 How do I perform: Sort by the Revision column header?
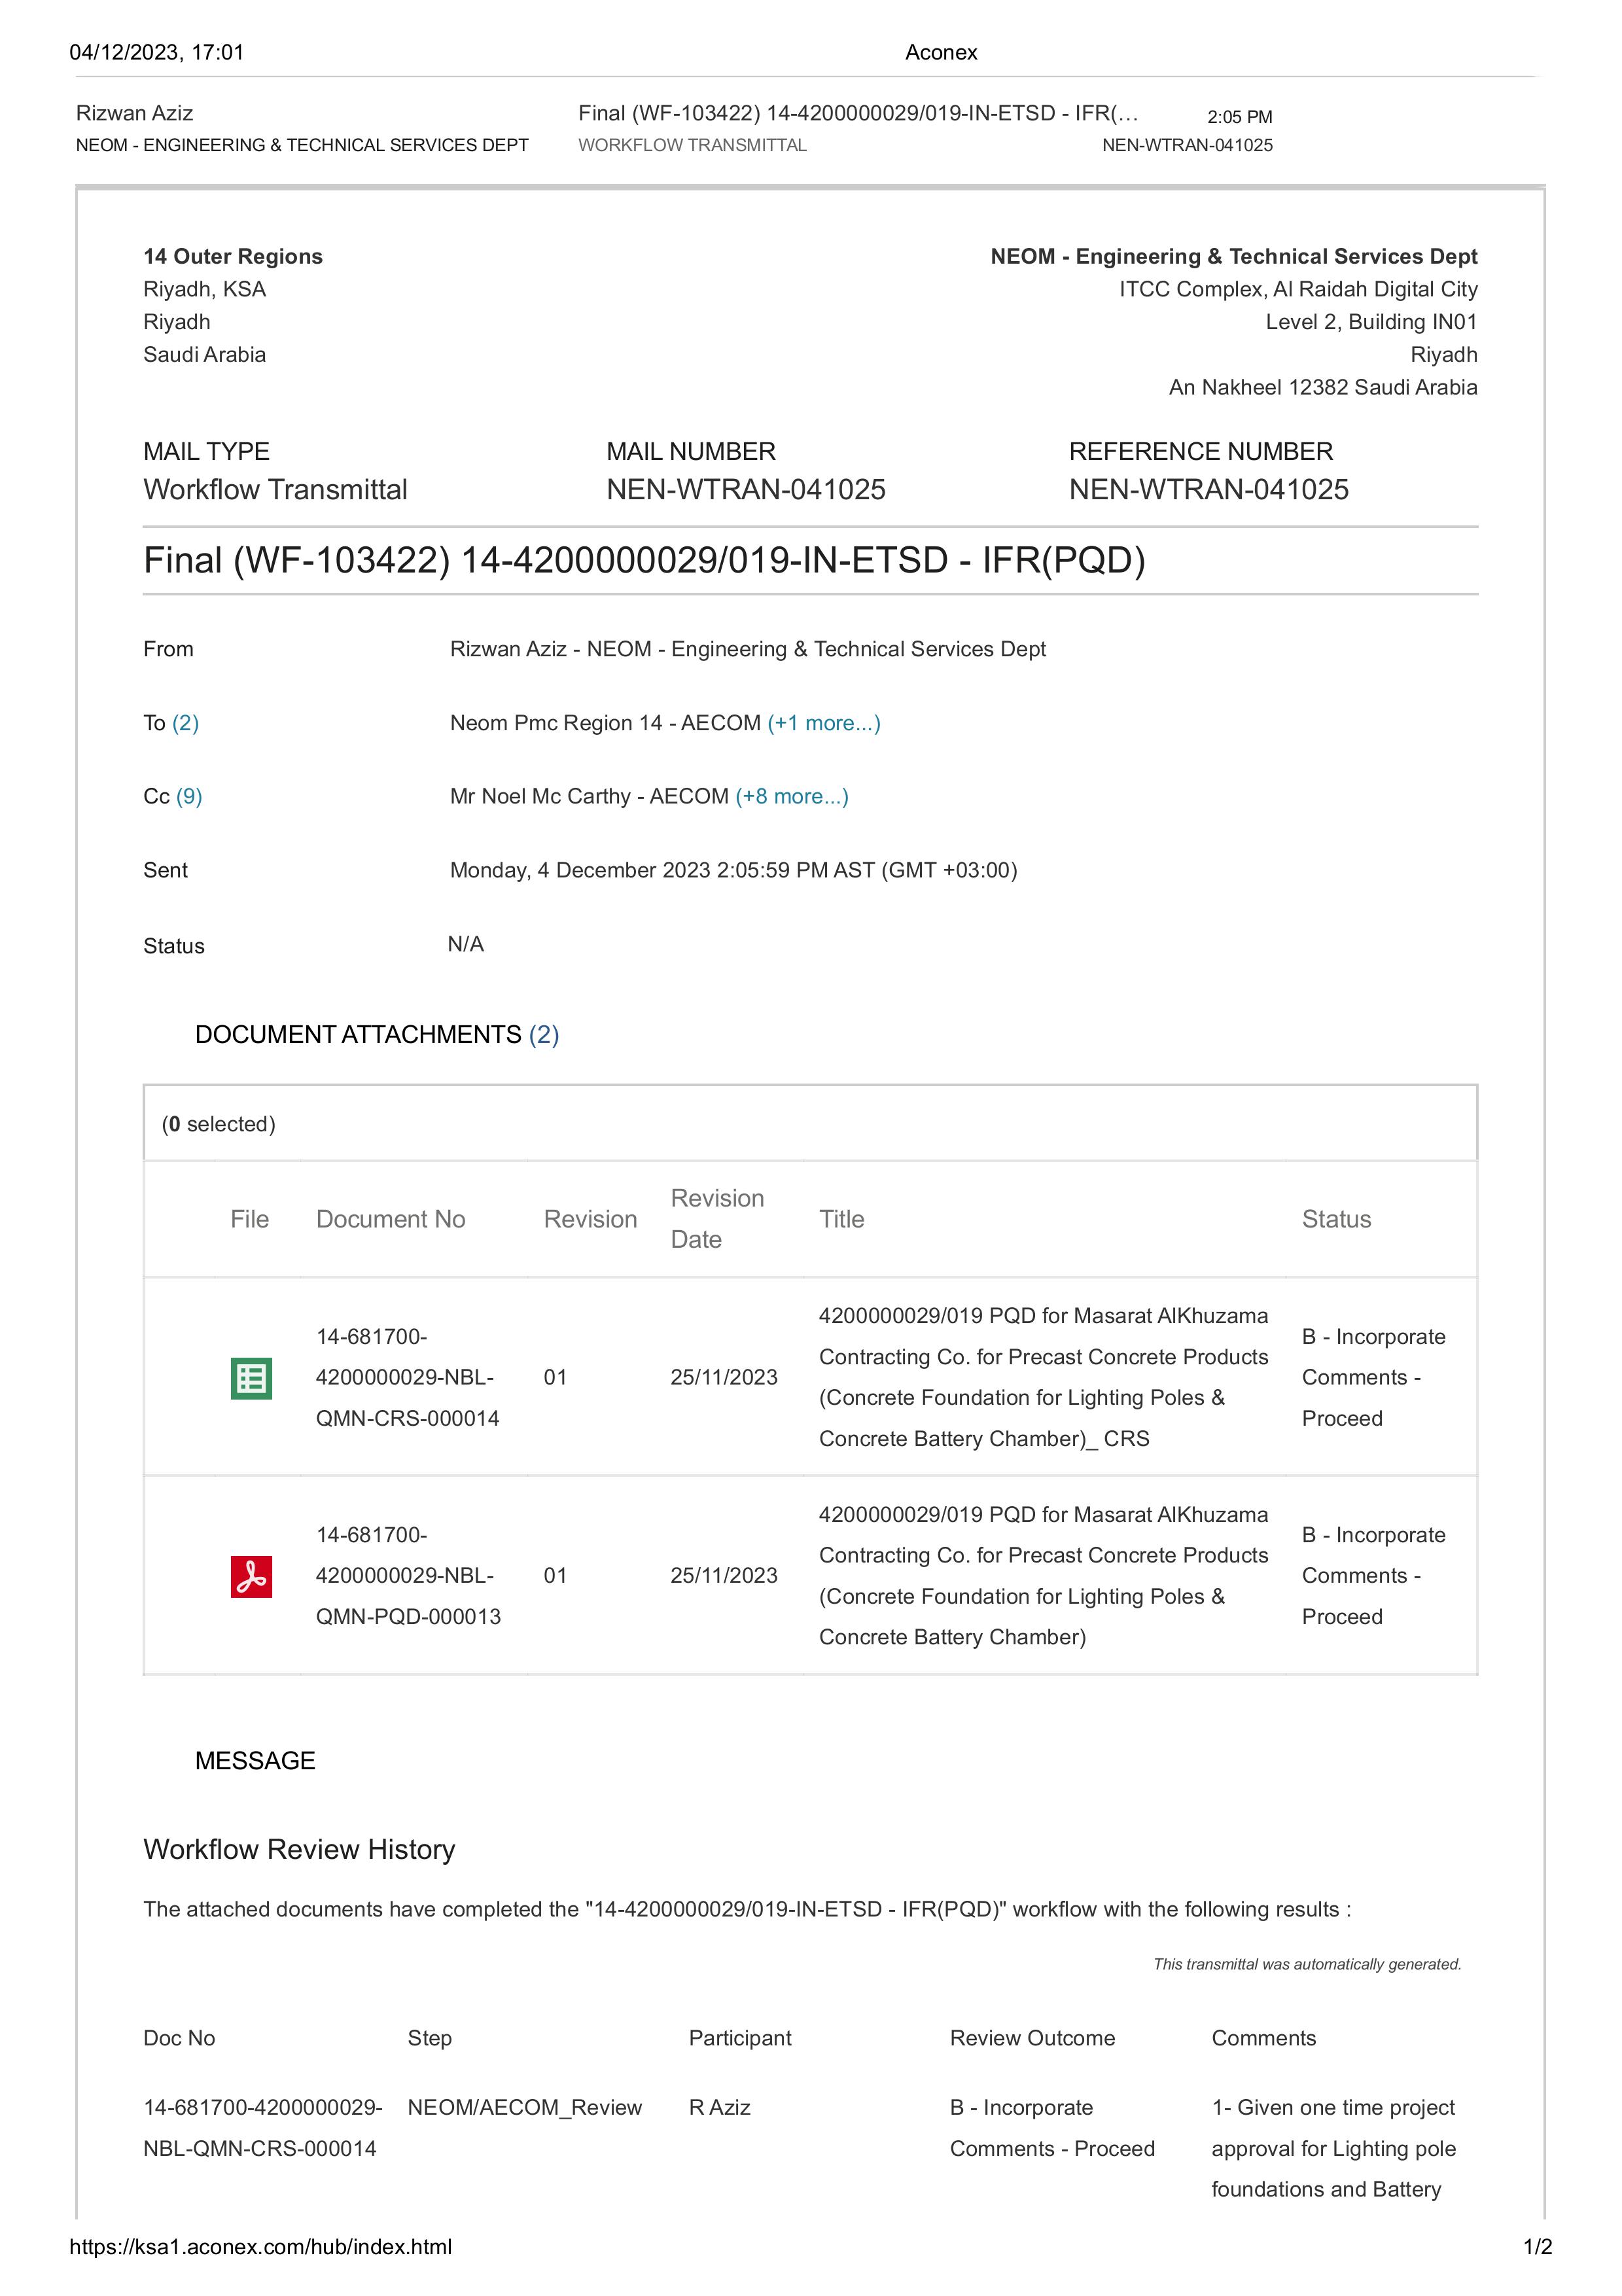(x=590, y=1219)
